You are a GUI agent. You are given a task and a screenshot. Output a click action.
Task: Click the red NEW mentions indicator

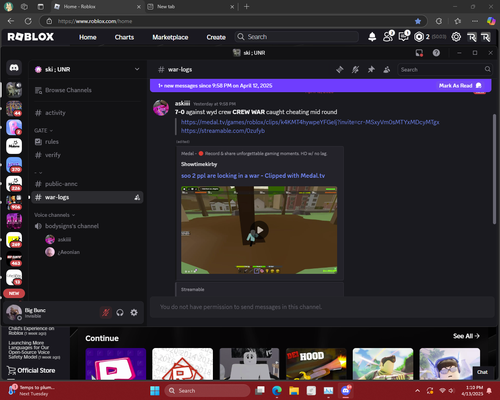coord(14,293)
